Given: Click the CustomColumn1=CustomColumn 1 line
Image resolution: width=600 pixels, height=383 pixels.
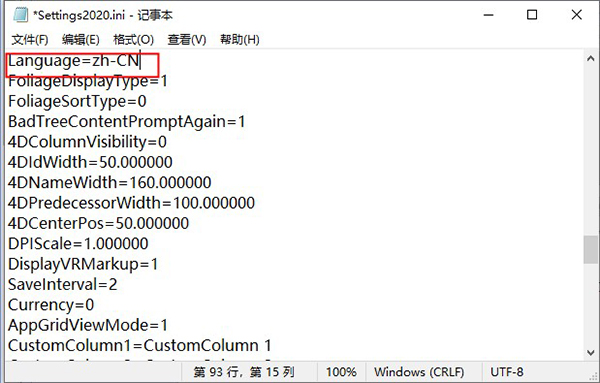Looking at the screenshot, I should coord(140,346).
